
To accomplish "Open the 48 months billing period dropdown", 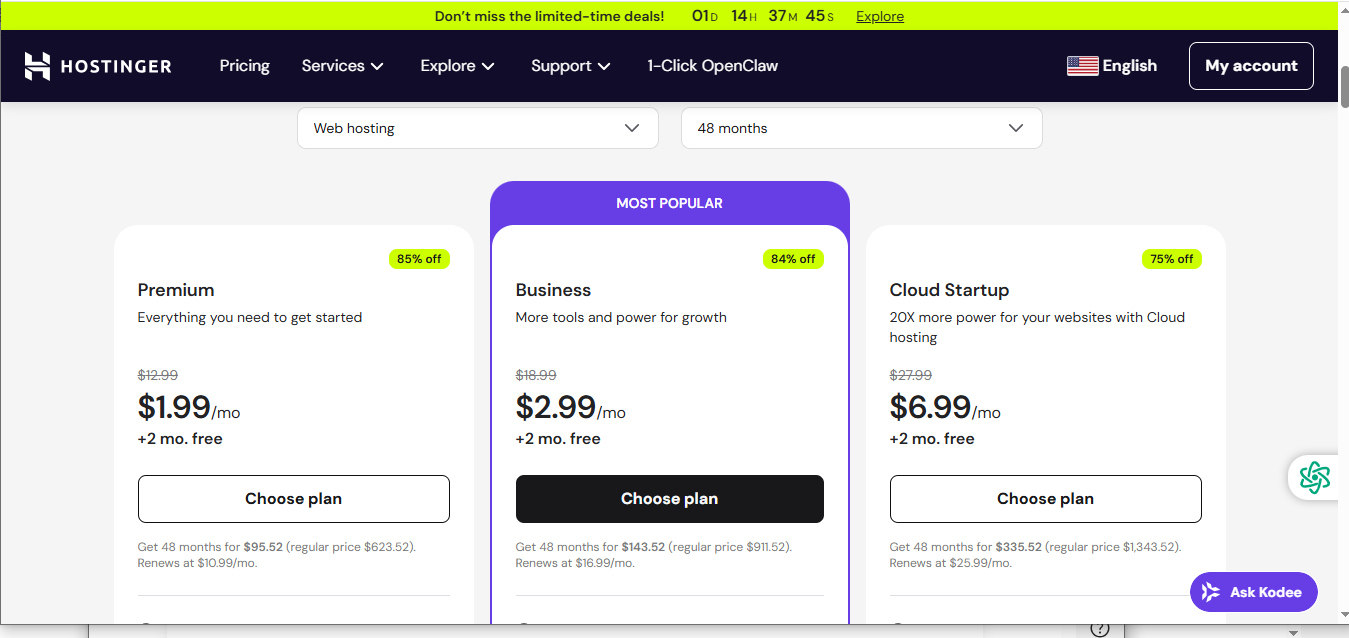I will pos(861,128).
